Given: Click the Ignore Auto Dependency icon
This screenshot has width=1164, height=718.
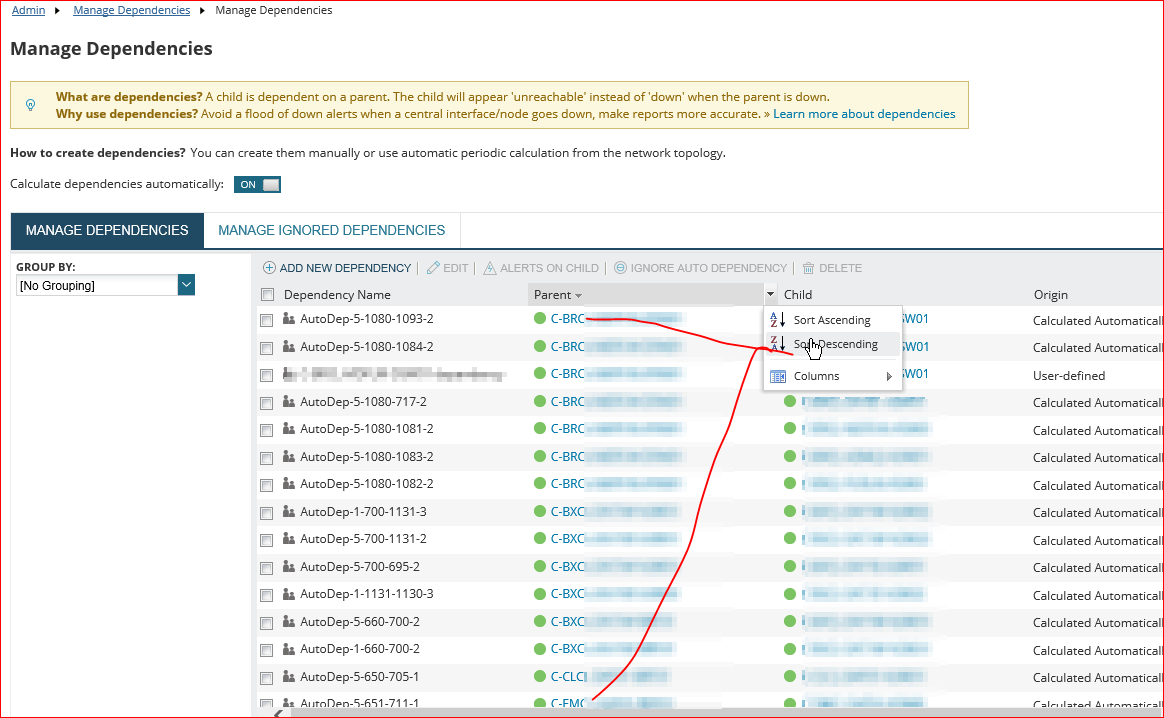Looking at the screenshot, I should (x=621, y=268).
